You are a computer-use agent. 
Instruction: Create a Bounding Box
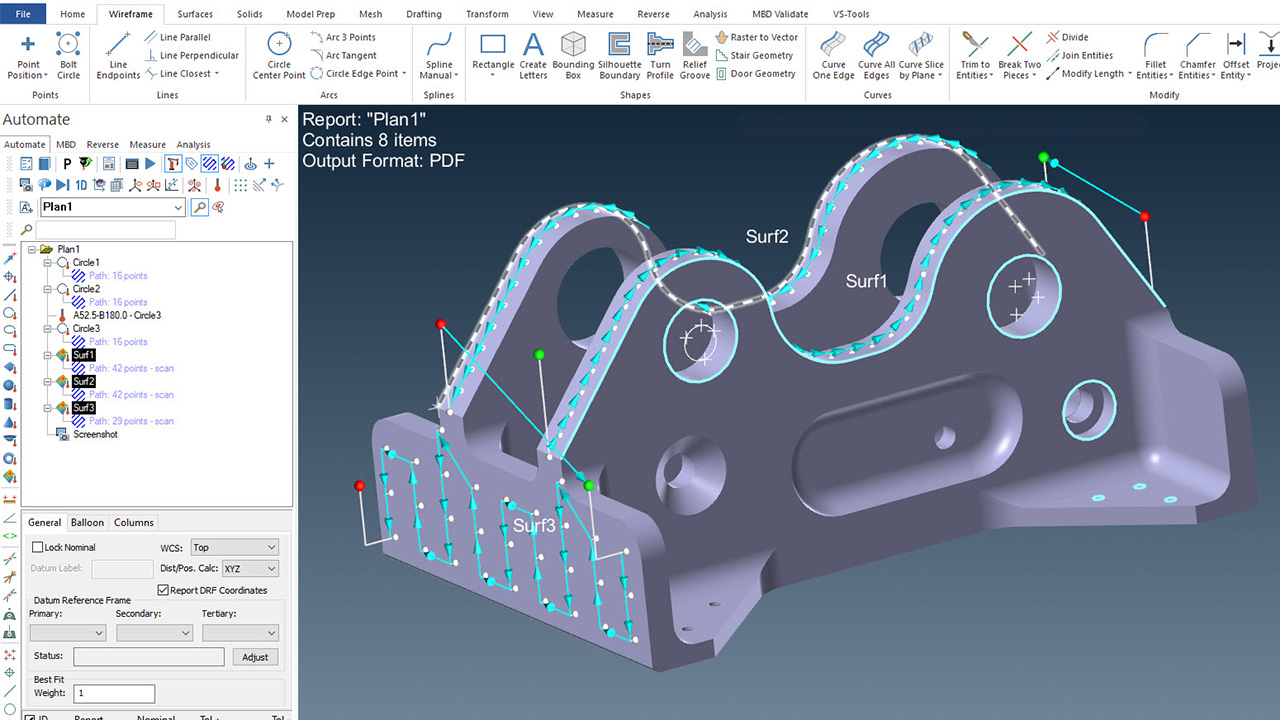573,57
